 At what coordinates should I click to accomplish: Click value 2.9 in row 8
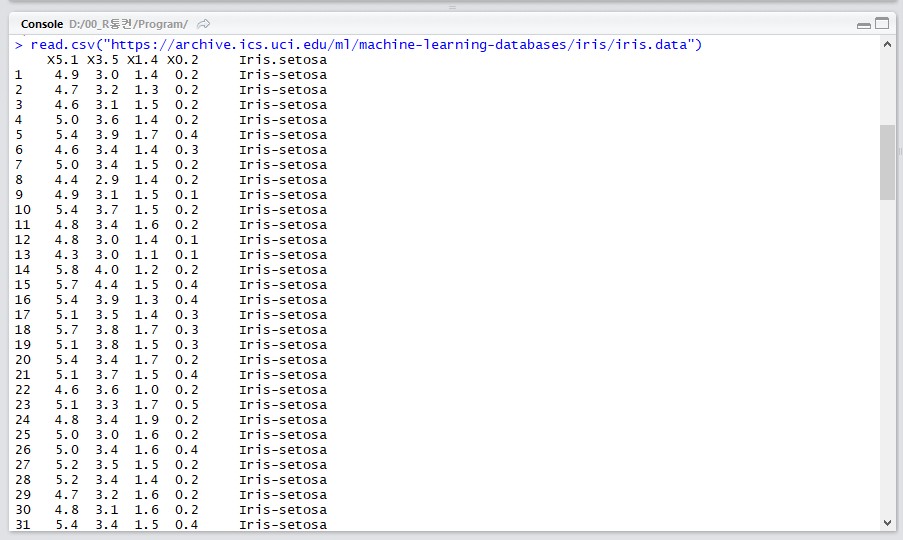click(107, 180)
